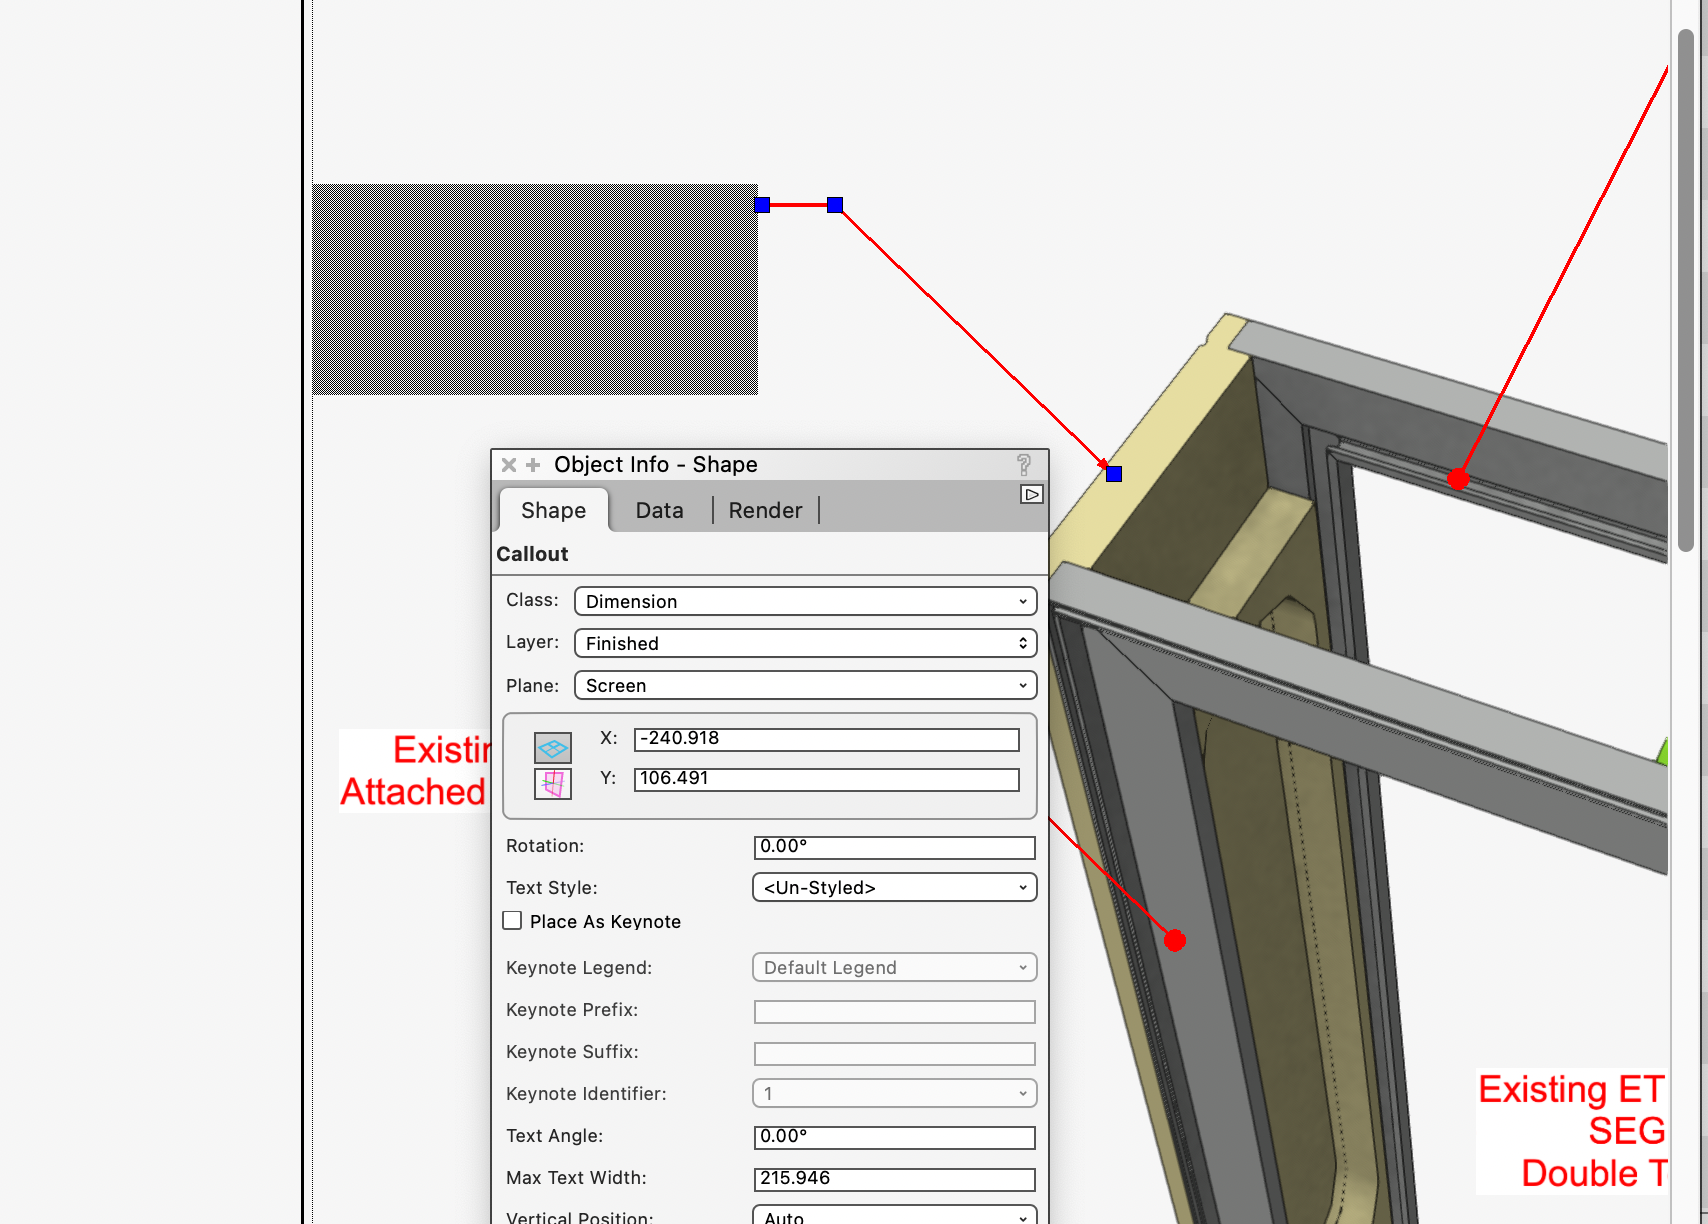Image resolution: width=1708 pixels, height=1224 pixels.
Task: Open the Layer dropdown showing Finished
Action: pos(805,643)
